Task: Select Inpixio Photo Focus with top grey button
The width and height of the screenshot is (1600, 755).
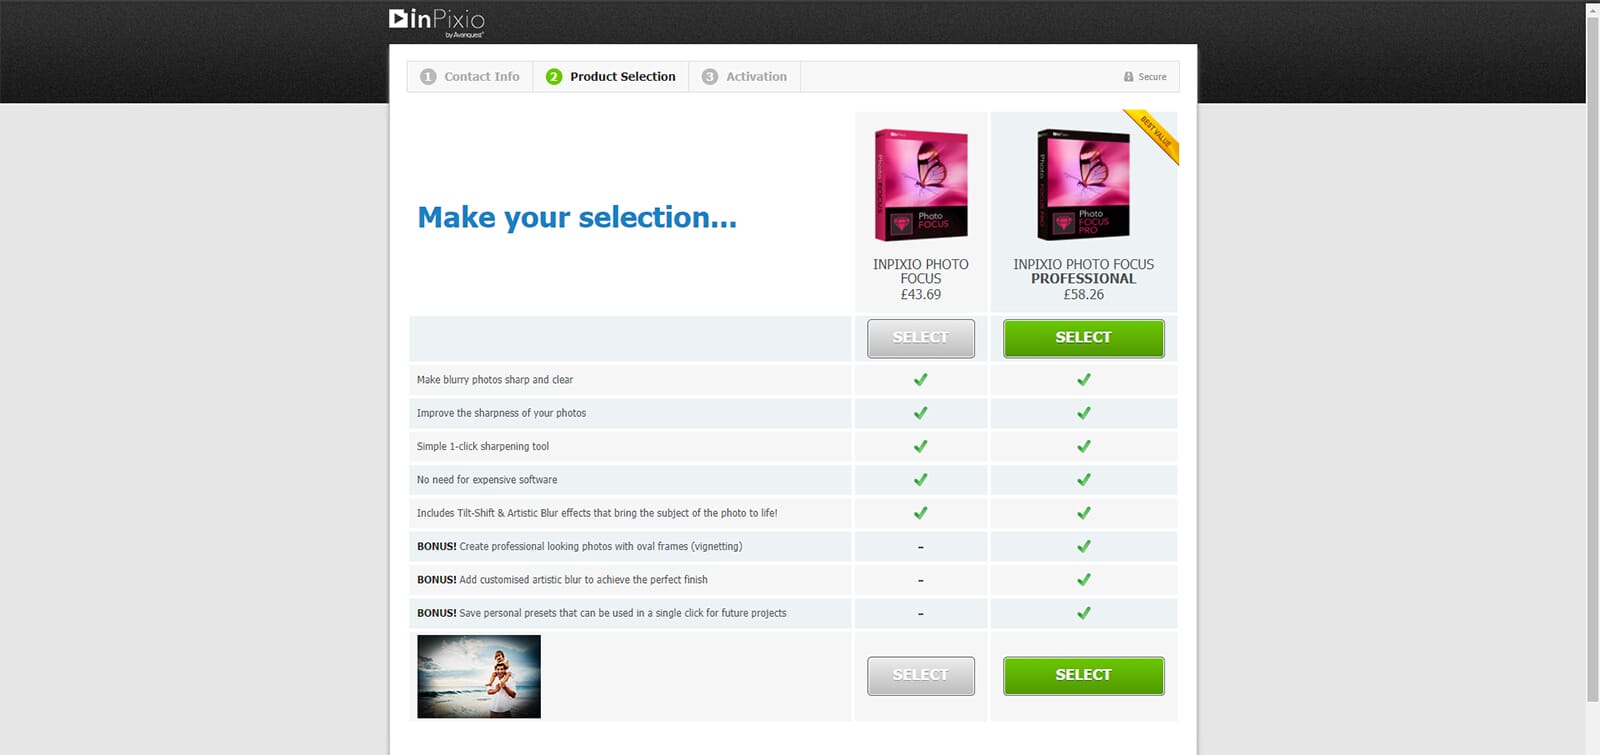Action: [920, 338]
